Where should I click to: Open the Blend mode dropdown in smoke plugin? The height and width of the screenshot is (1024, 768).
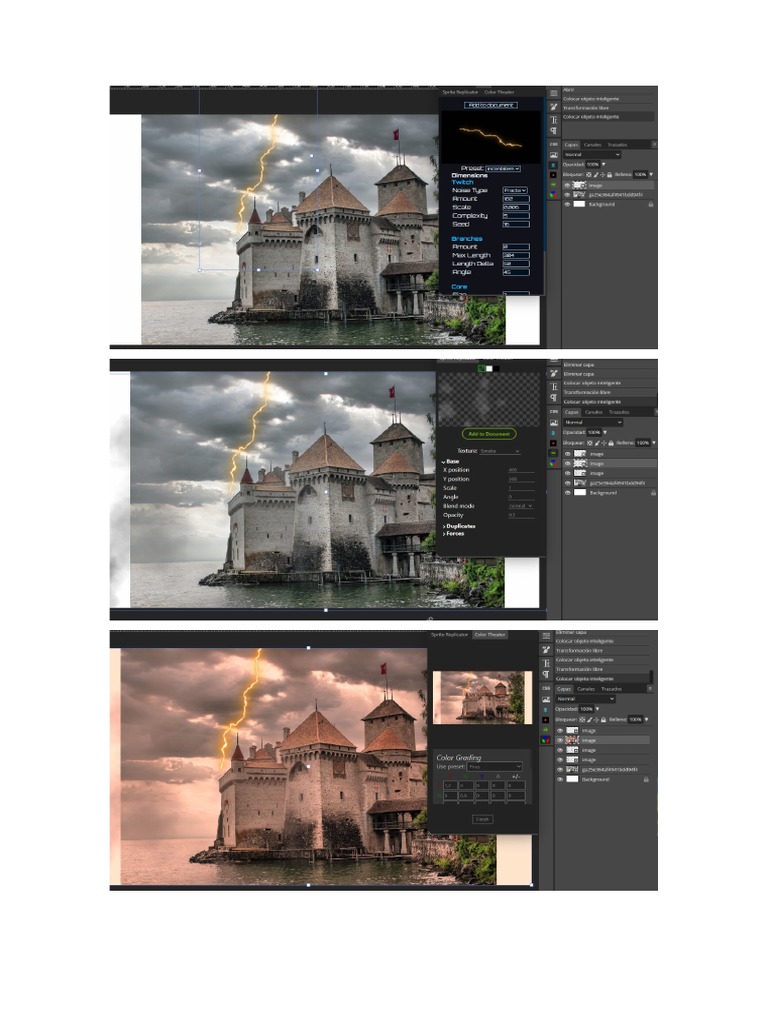(x=521, y=506)
